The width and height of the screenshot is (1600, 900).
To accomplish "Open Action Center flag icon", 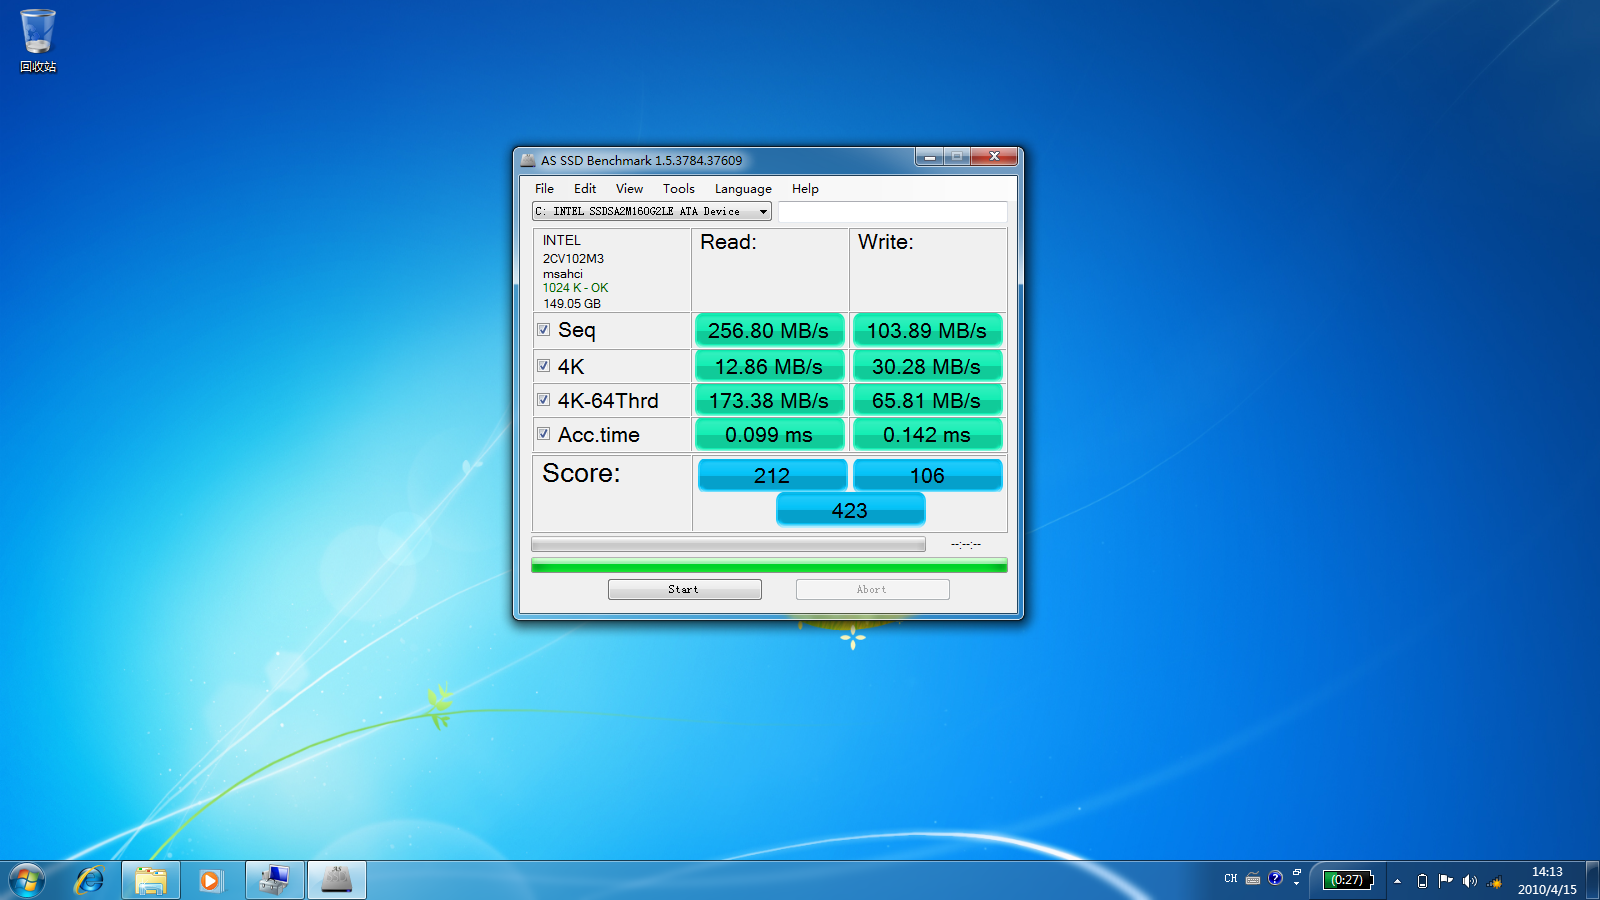I will tap(1445, 880).
